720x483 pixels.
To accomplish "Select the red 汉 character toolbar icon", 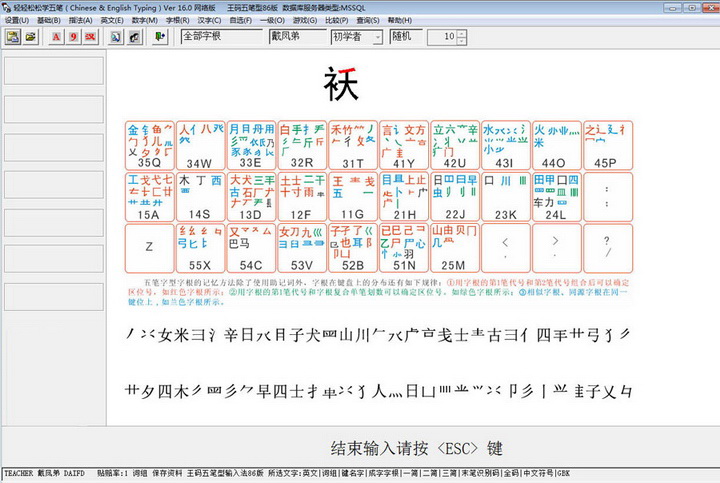I will point(90,37).
